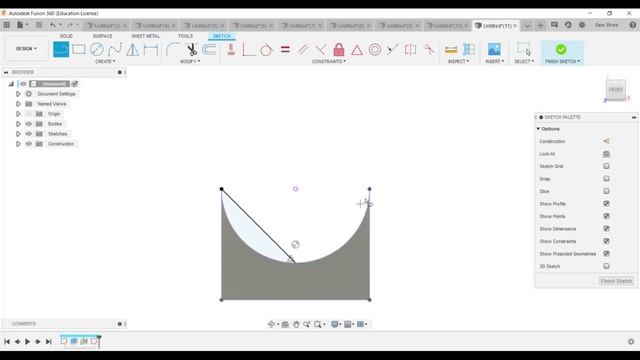The width and height of the screenshot is (640, 360).
Task: Click the Front face of ViewCube
Action: [616, 89]
